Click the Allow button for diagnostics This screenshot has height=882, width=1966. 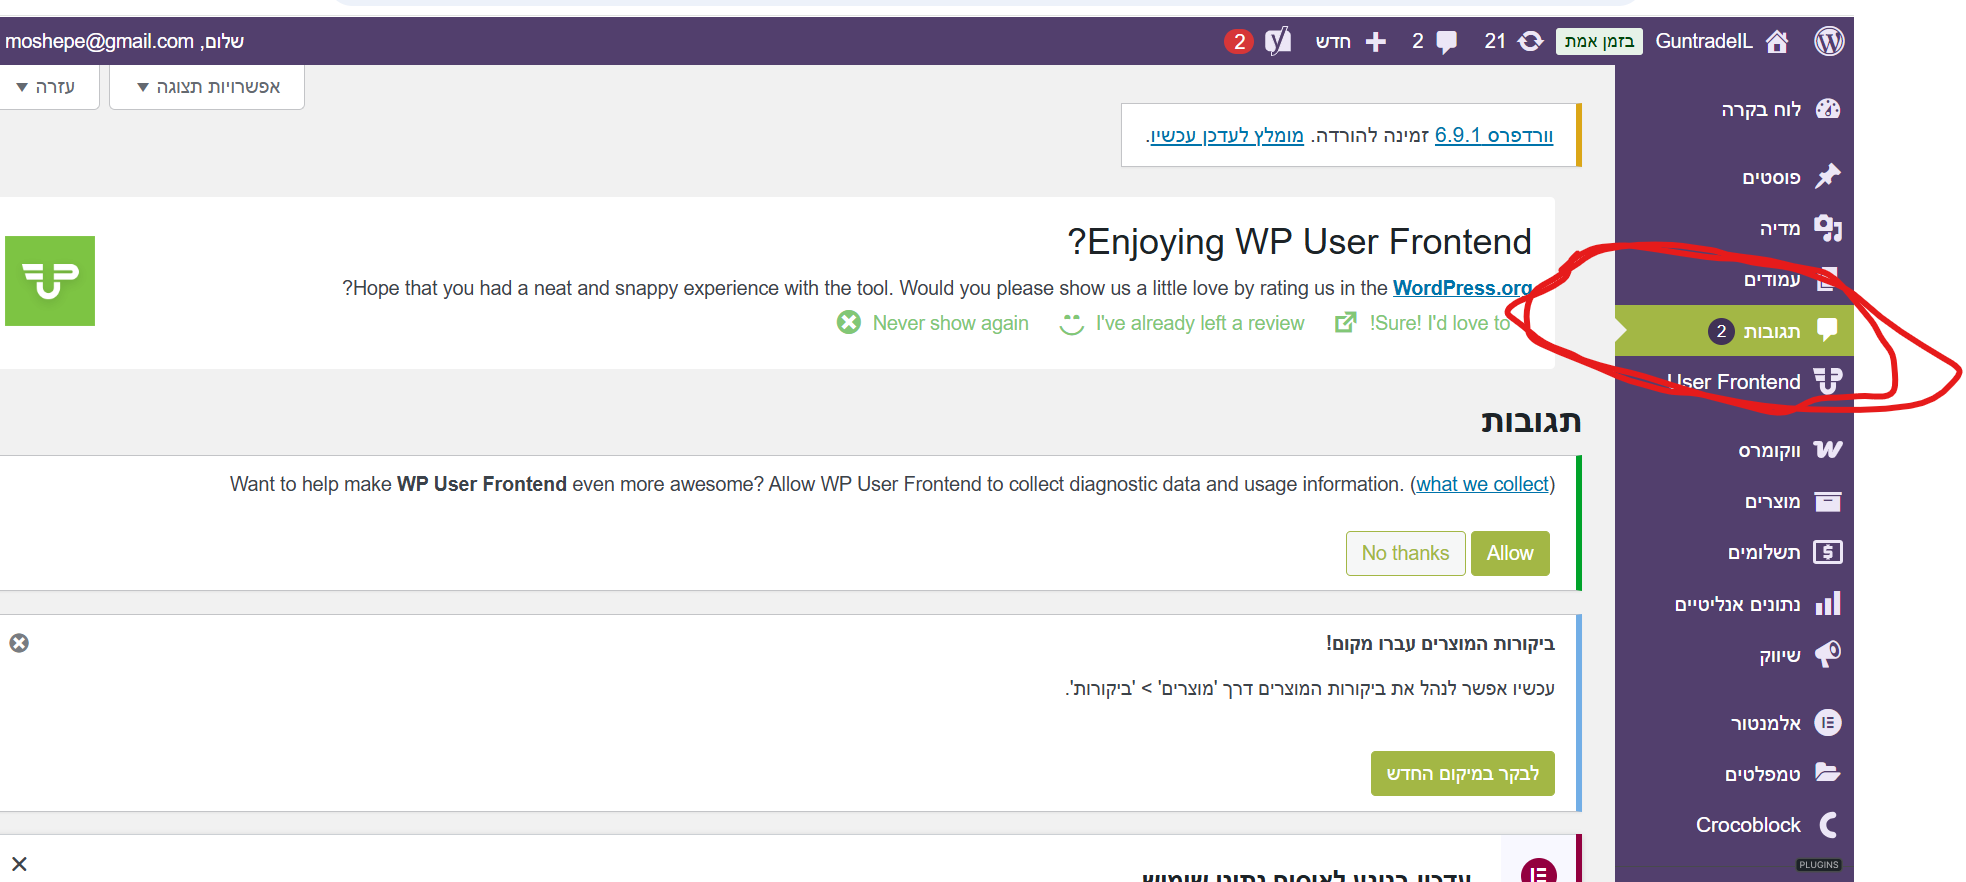click(1509, 553)
